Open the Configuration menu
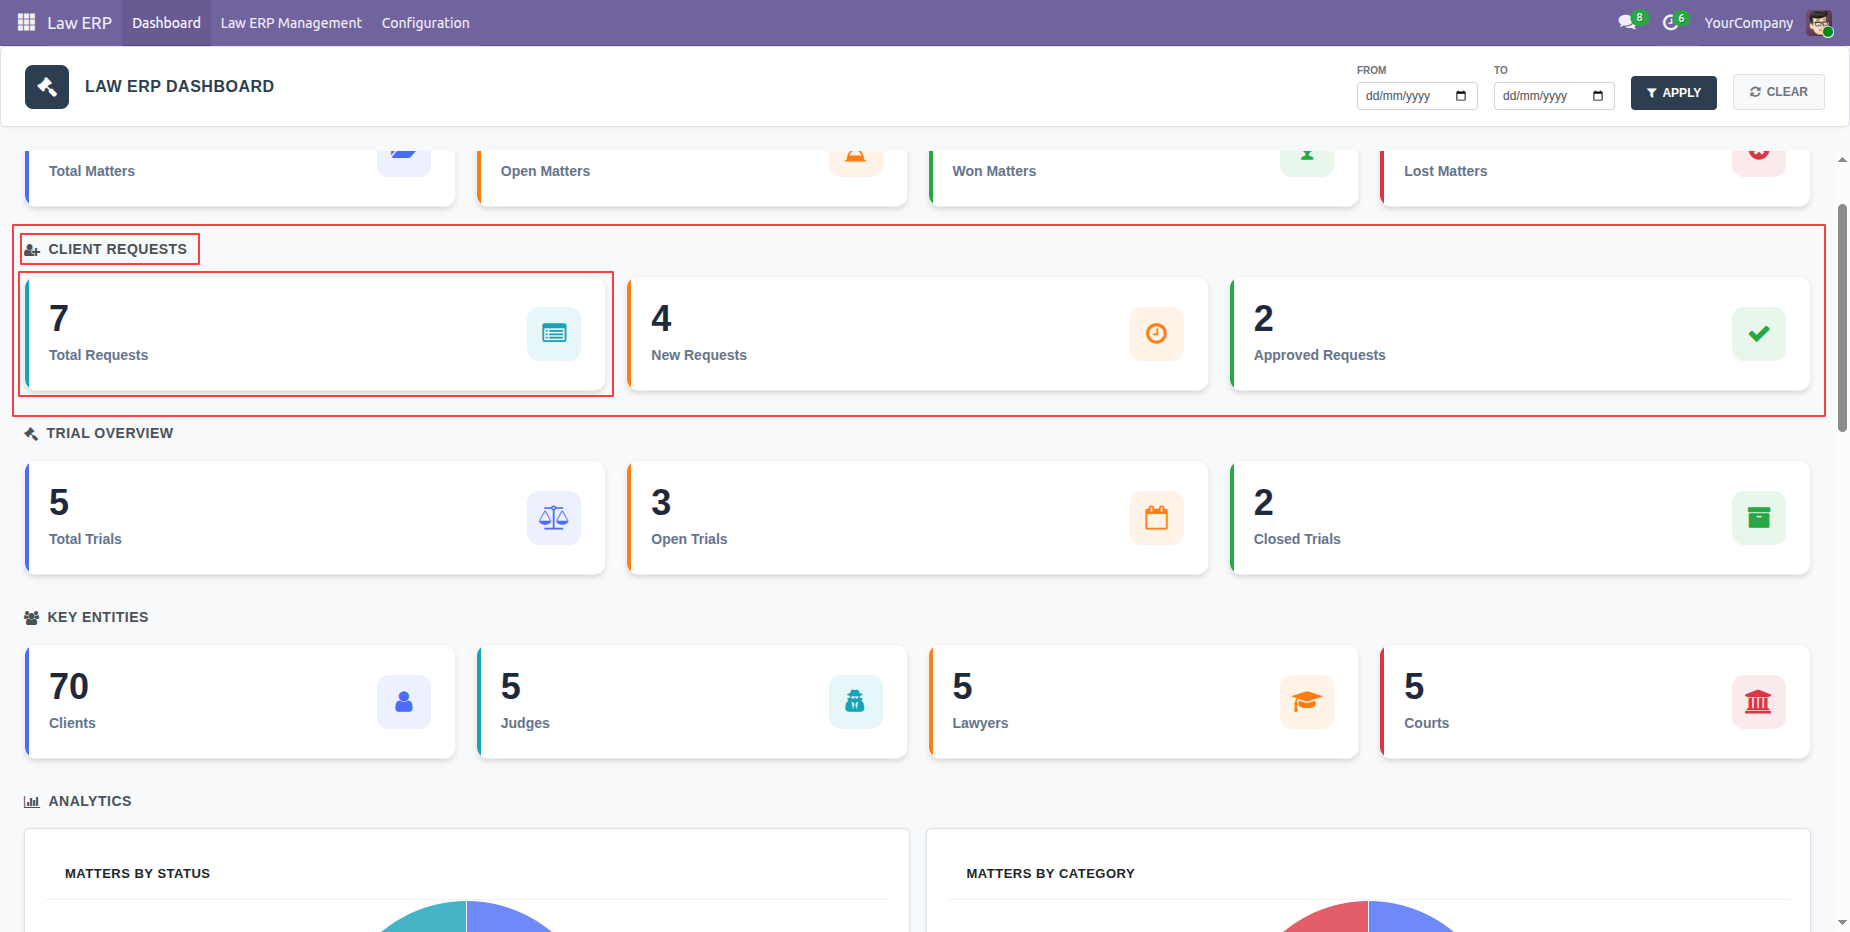The height and width of the screenshot is (932, 1850). 425,23
